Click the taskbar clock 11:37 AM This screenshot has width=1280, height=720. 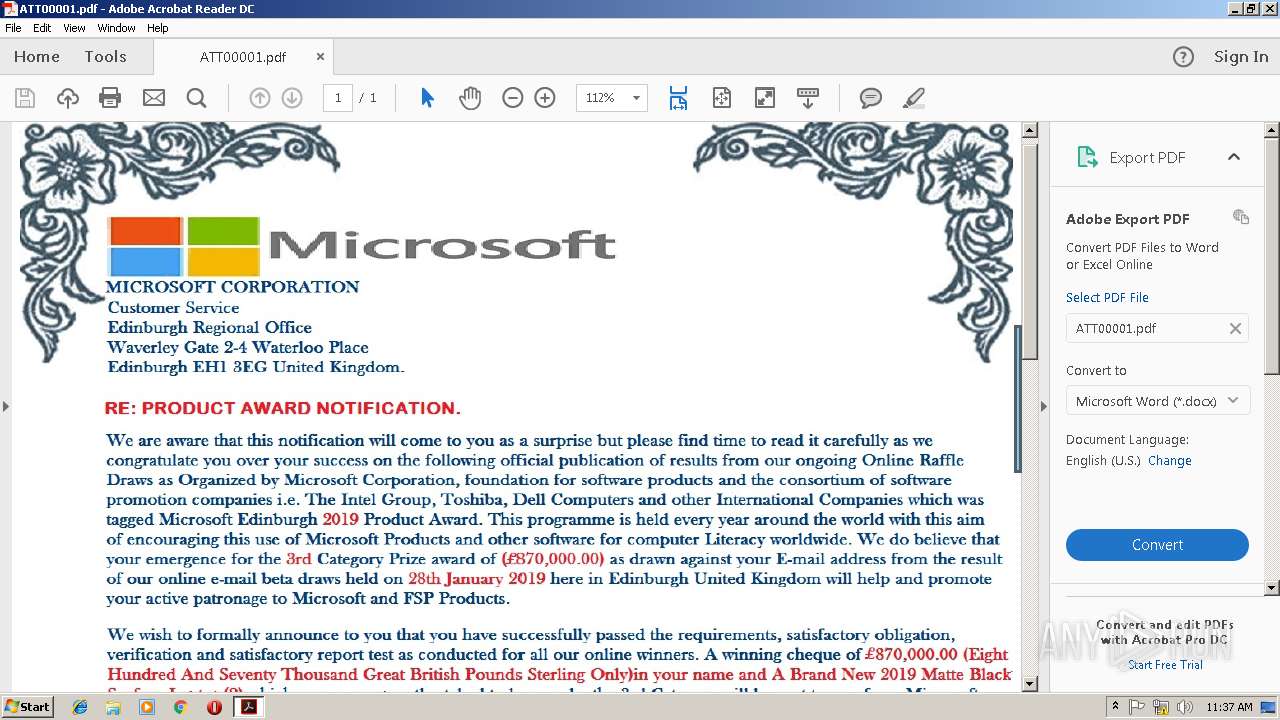(x=1230, y=707)
